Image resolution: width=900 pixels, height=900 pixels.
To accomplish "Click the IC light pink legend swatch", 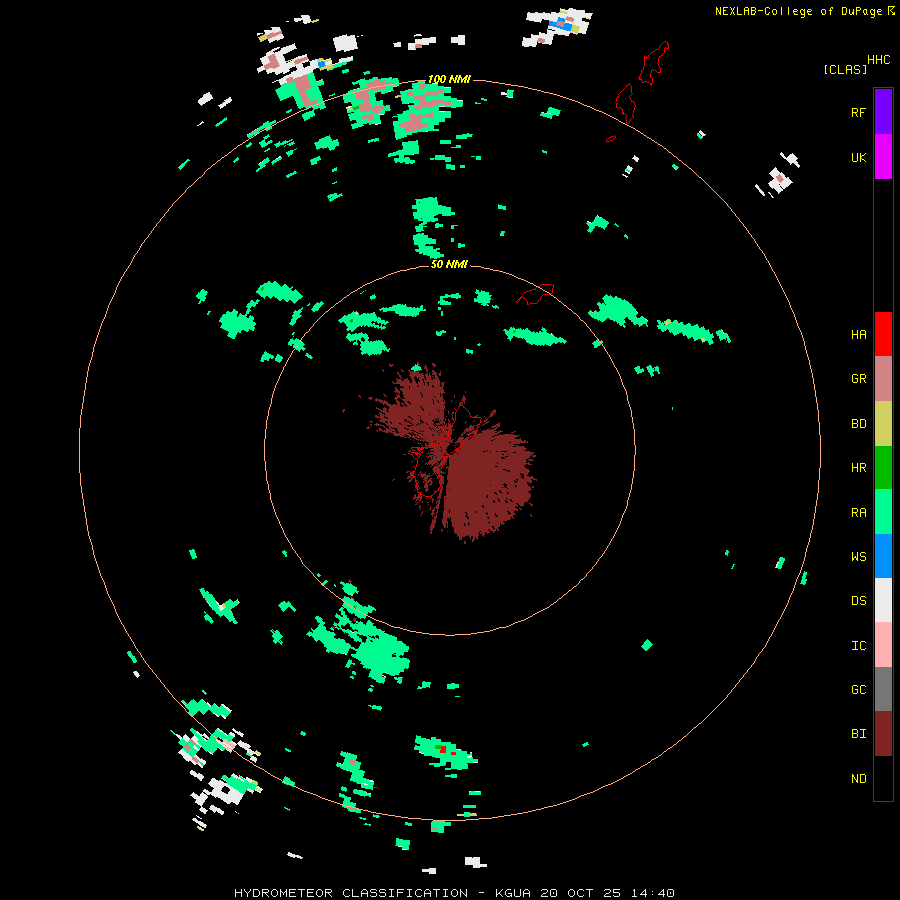I will click(883, 645).
